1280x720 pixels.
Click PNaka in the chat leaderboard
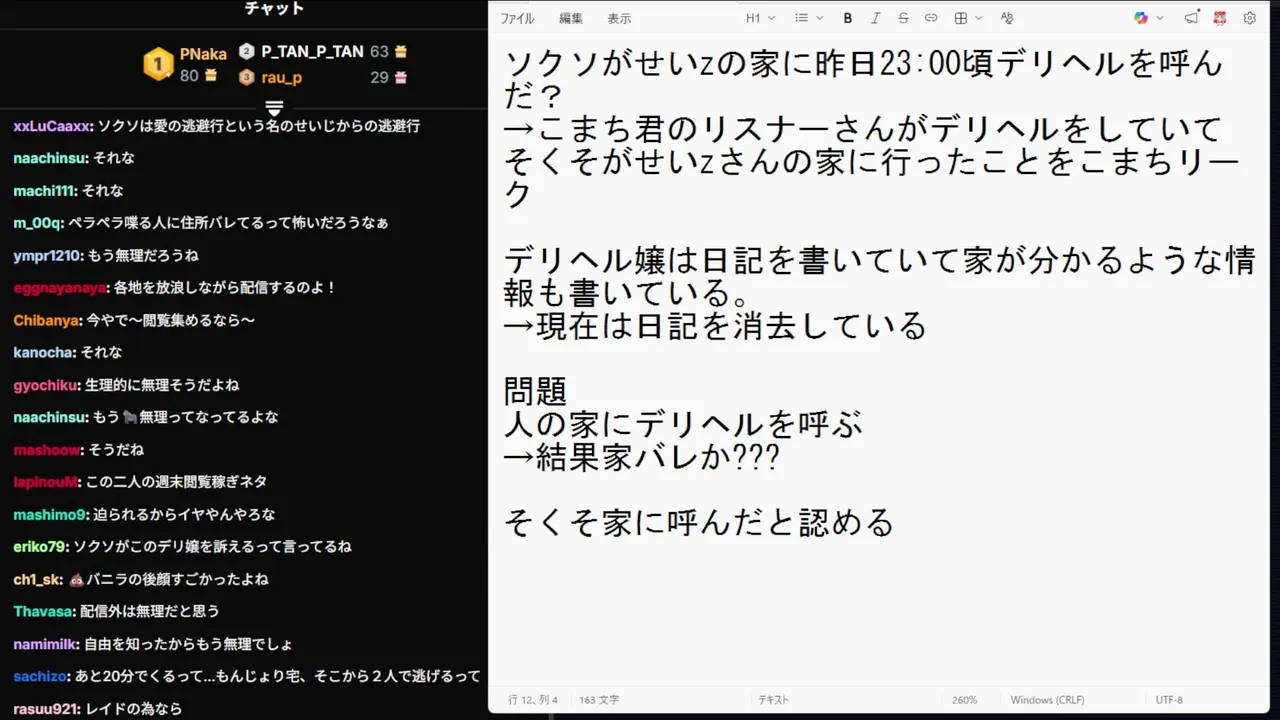203,55
